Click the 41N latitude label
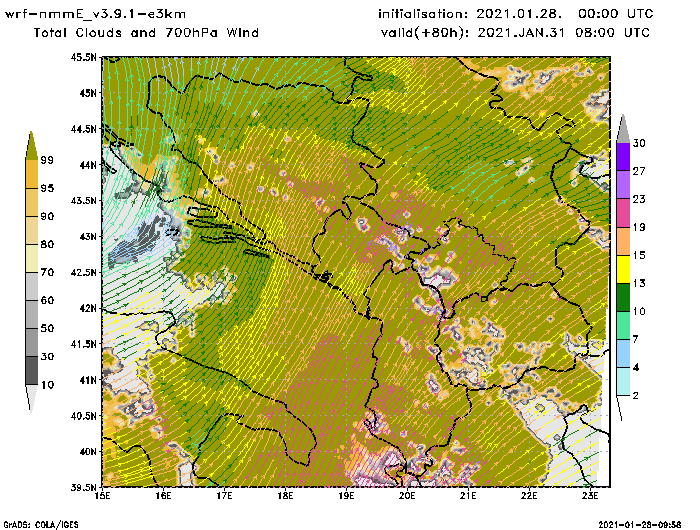700x530 pixels. coord(88,380)
